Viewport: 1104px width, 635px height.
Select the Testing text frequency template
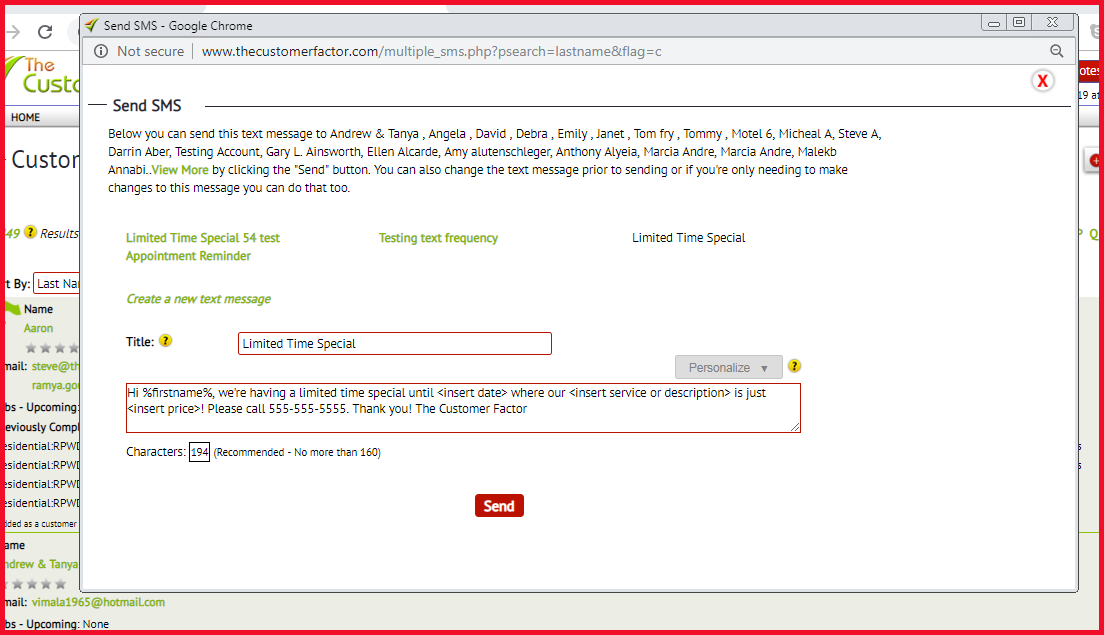438,238
